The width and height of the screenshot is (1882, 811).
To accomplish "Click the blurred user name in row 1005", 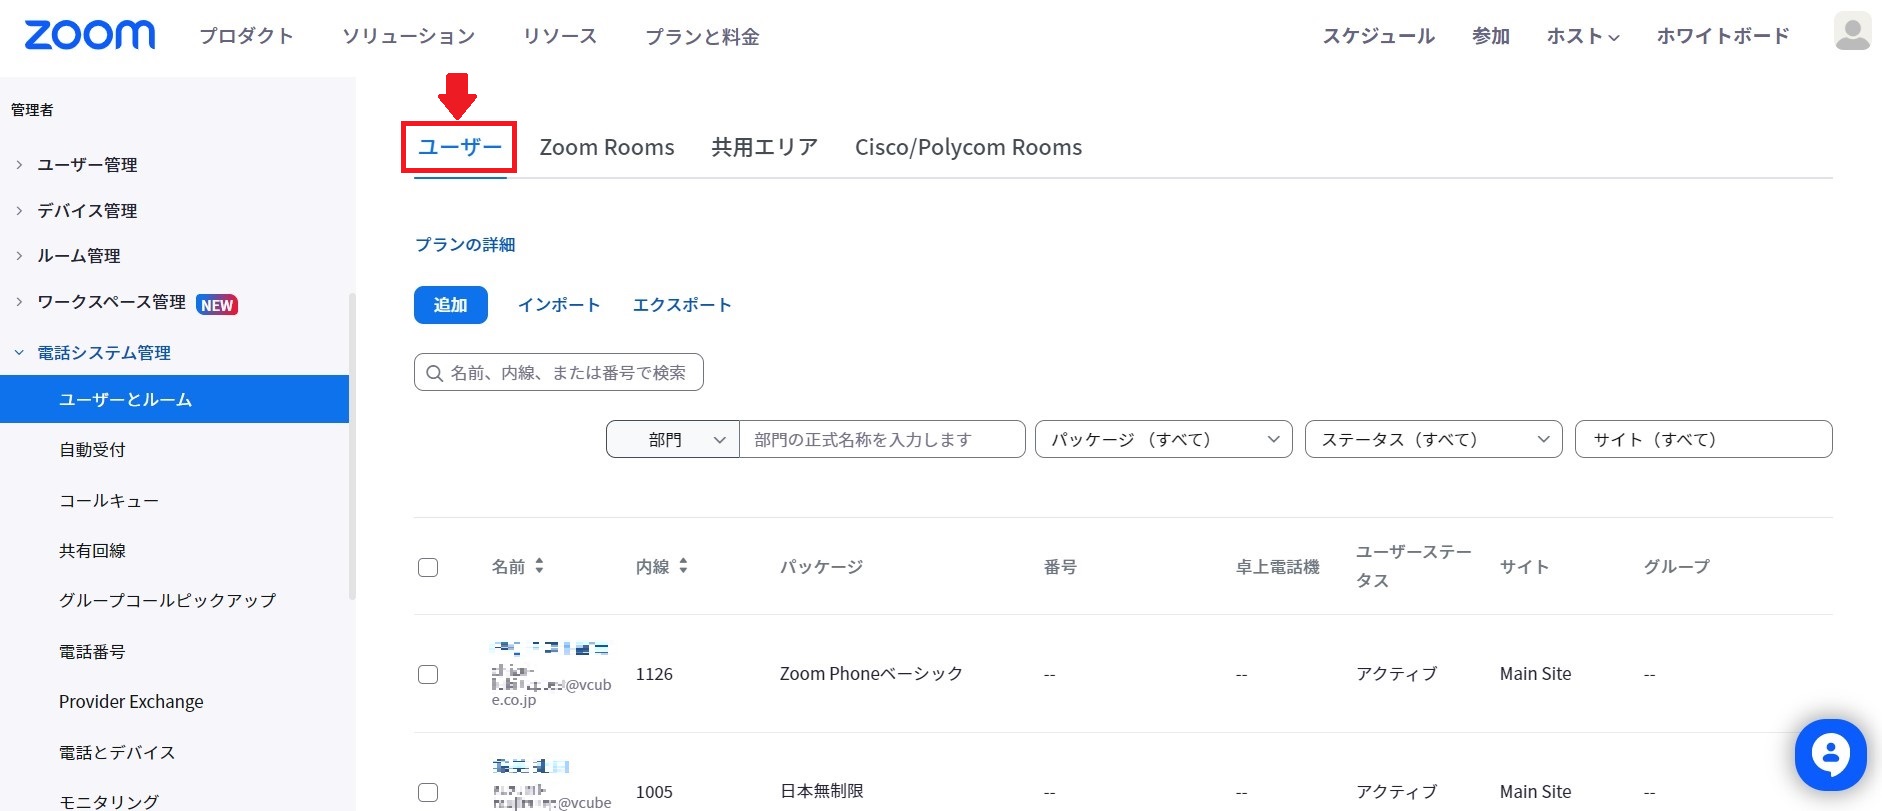I will pyautogui.click(x=531, y=766).
